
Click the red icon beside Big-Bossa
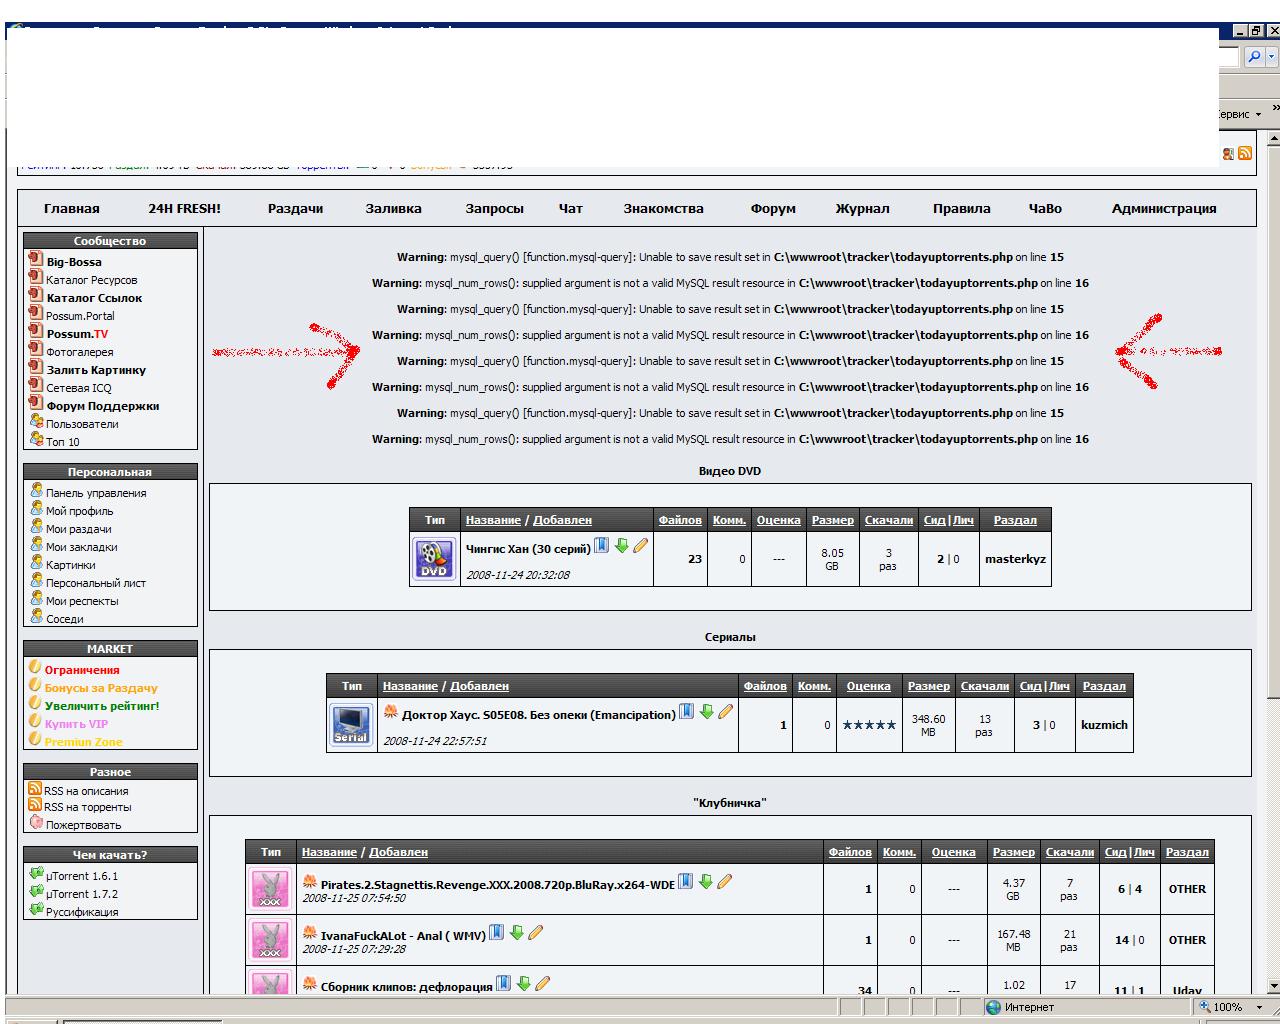pos(36,259)
